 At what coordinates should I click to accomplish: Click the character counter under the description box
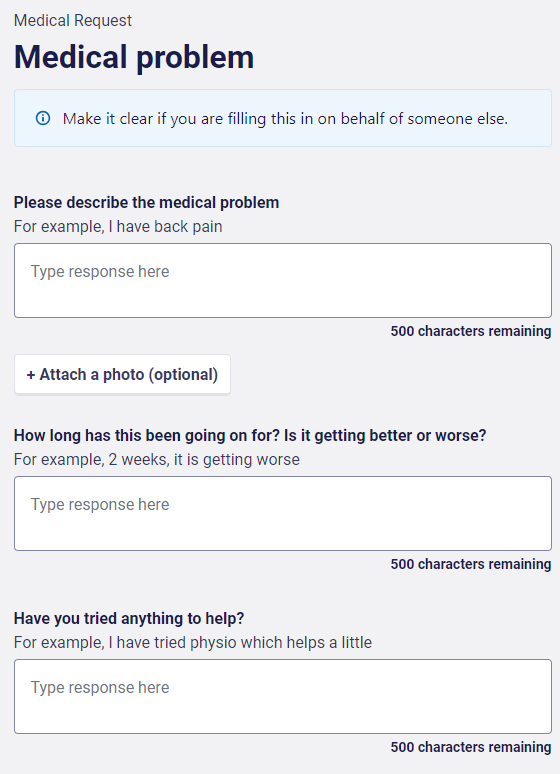(x=471, y=331)
